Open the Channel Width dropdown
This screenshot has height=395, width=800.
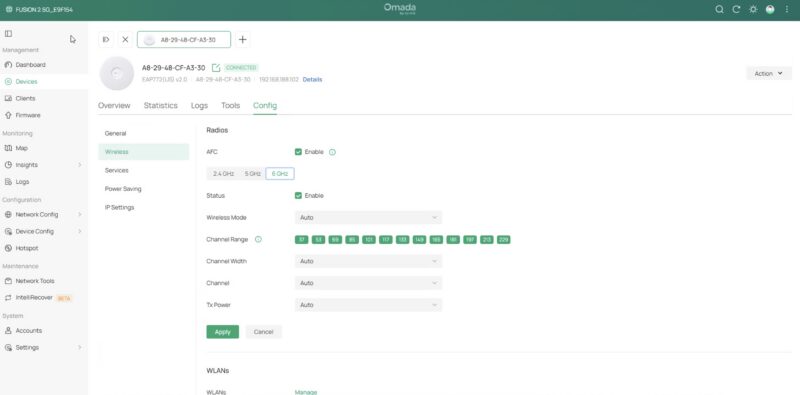[x=368, y=261]
